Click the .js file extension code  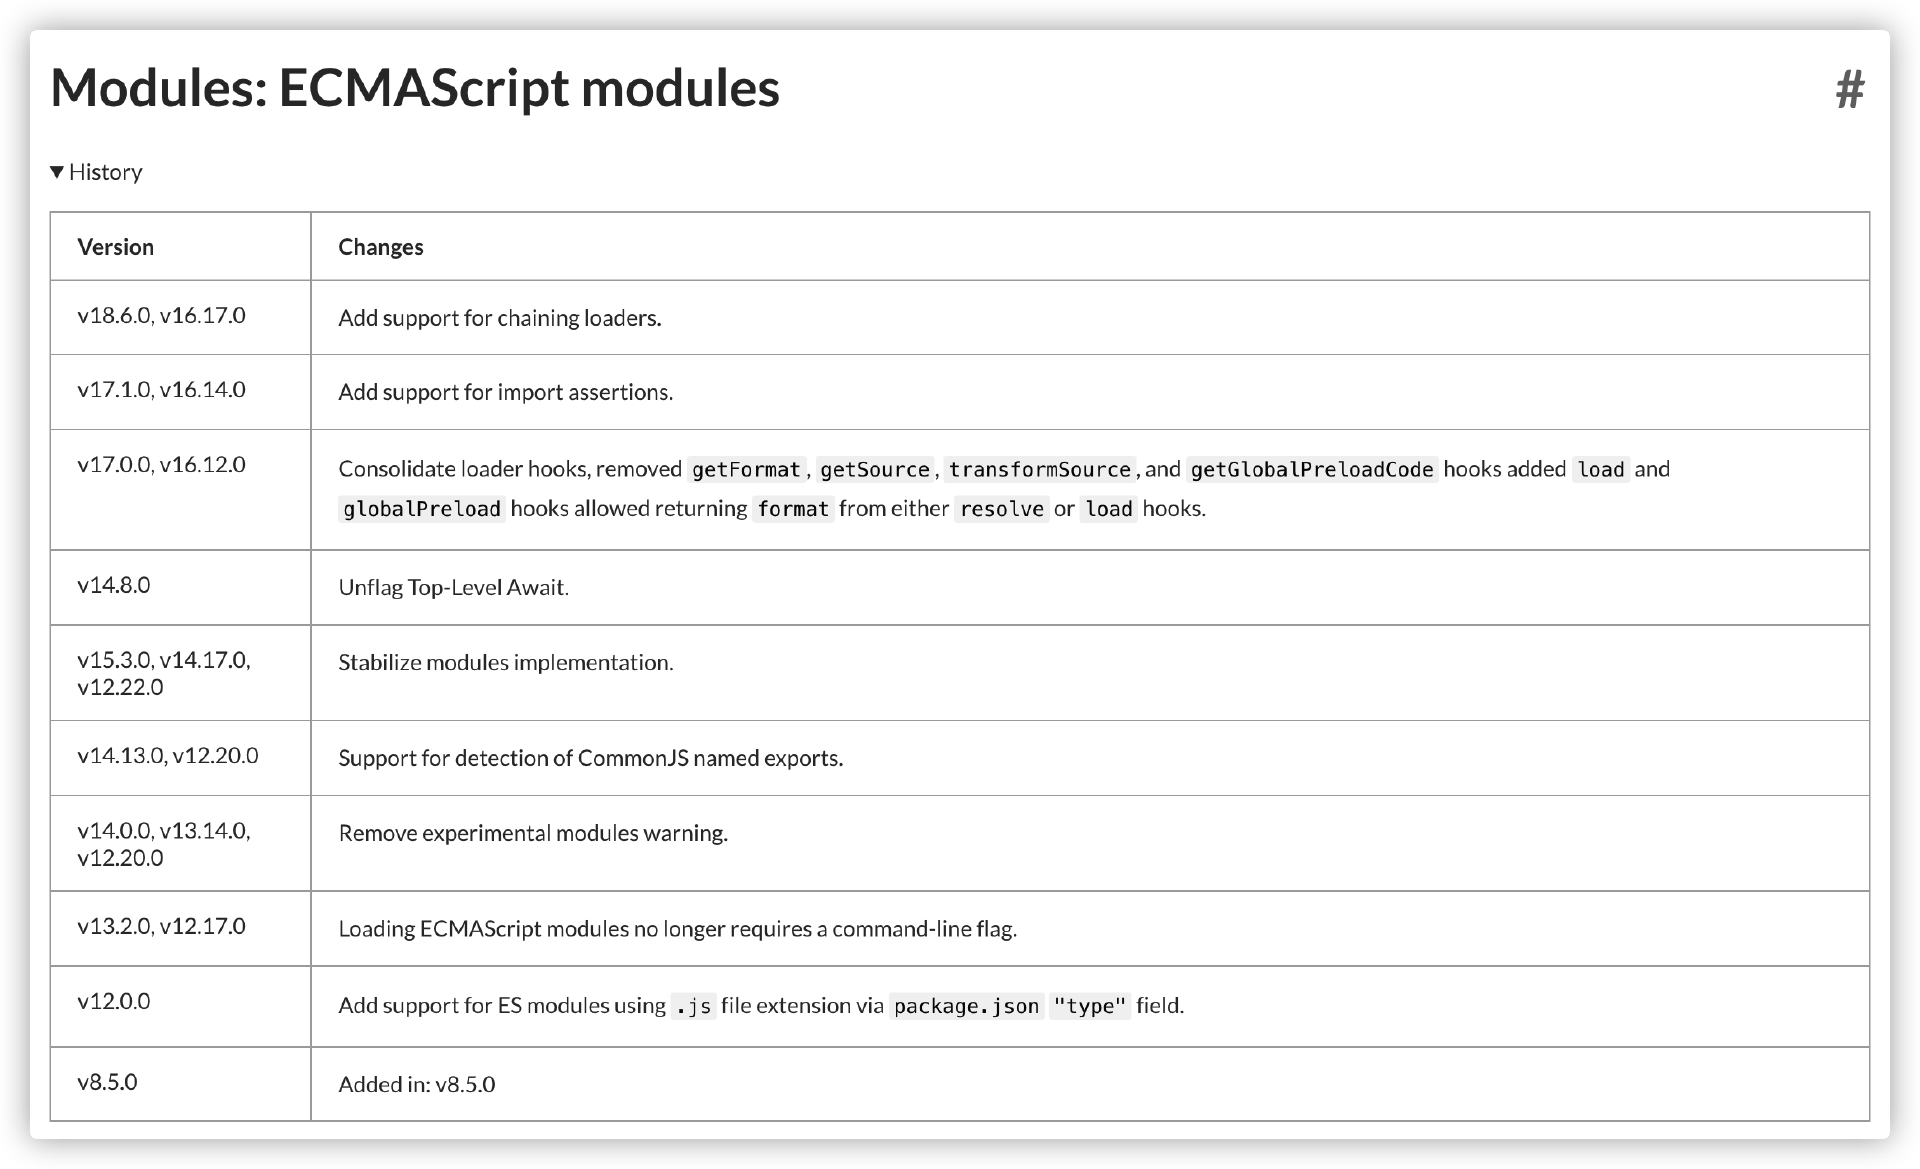coord(693,1006)
